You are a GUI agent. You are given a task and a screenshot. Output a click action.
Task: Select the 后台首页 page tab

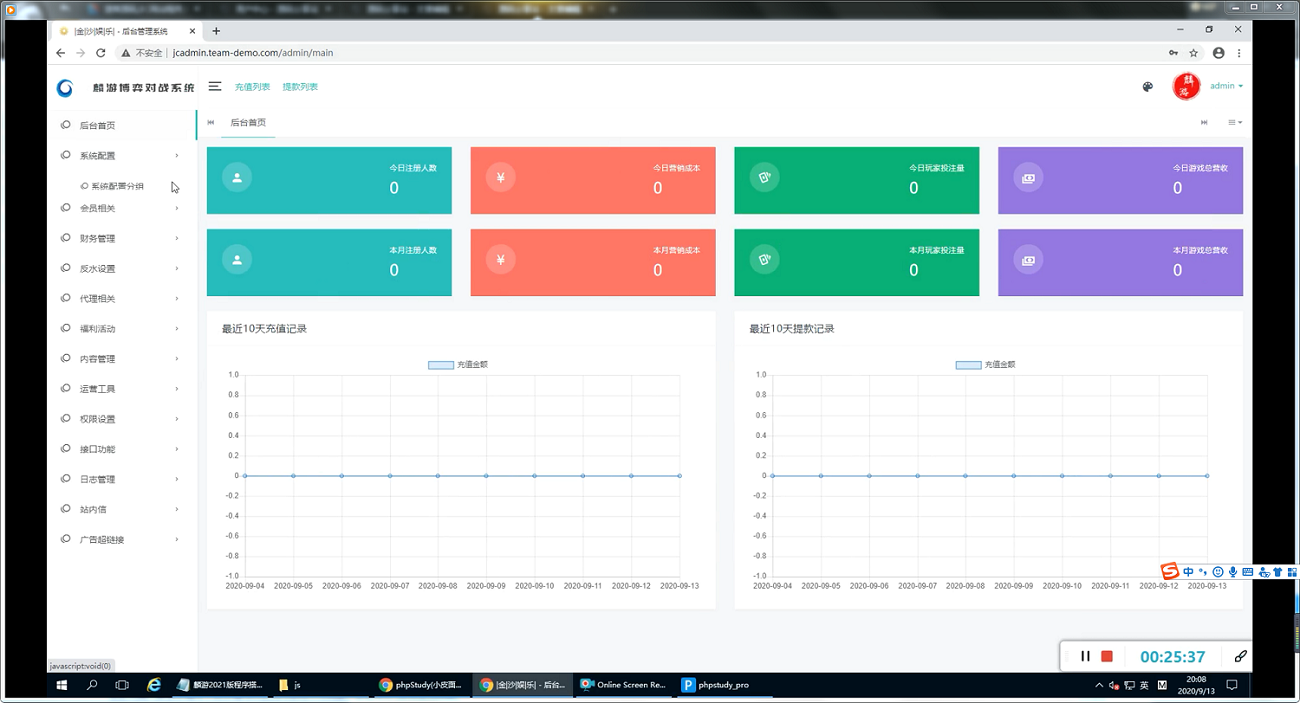coord(248,123)
